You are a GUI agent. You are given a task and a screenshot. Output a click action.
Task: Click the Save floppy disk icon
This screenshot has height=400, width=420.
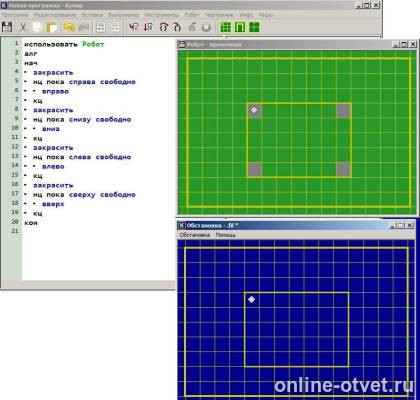(7, 27)
